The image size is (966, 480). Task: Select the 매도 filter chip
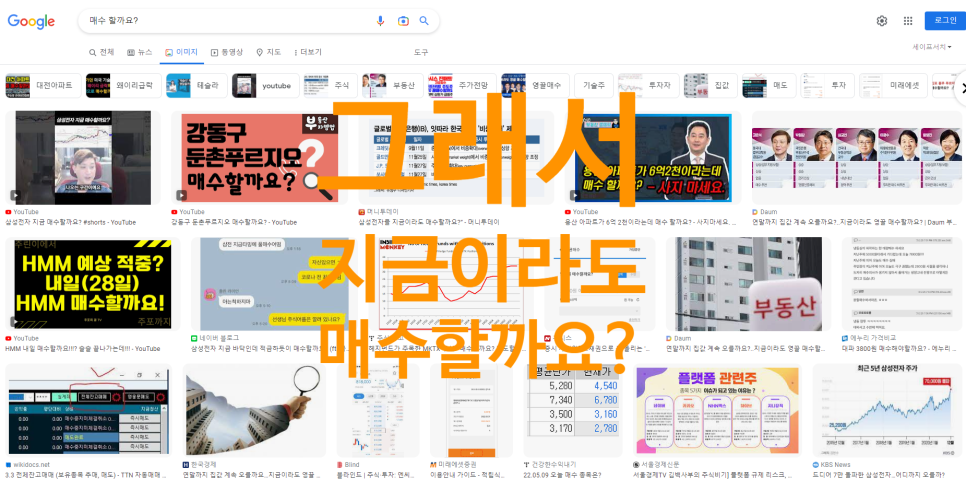tap(769, 86)
